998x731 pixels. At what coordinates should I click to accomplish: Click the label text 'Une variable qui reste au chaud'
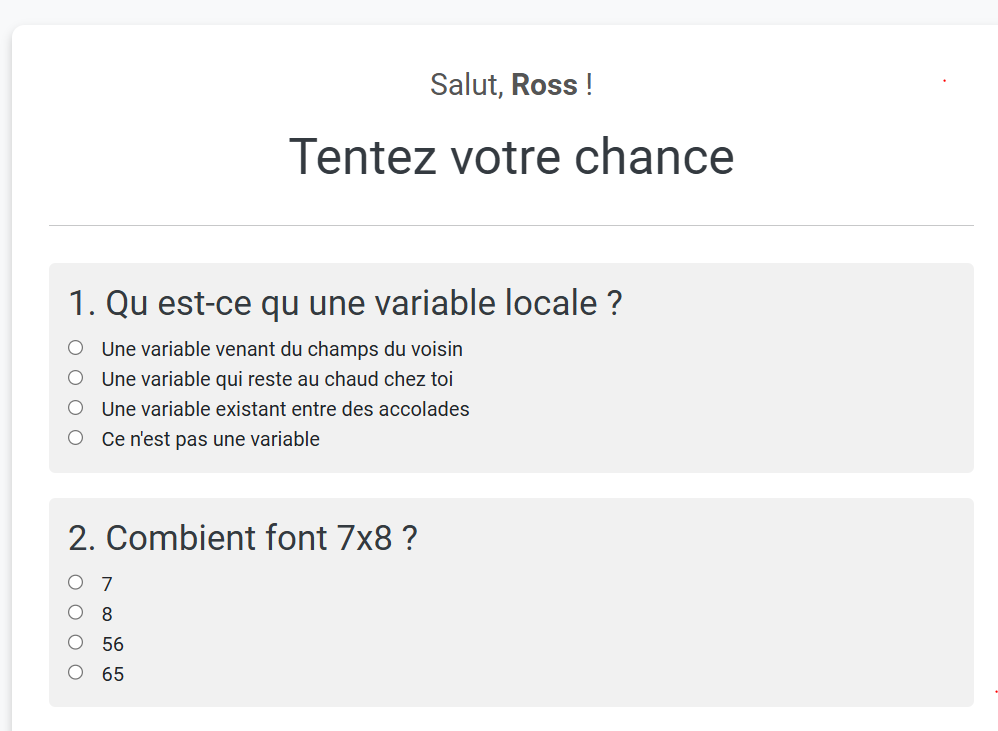tap(241, 379)
